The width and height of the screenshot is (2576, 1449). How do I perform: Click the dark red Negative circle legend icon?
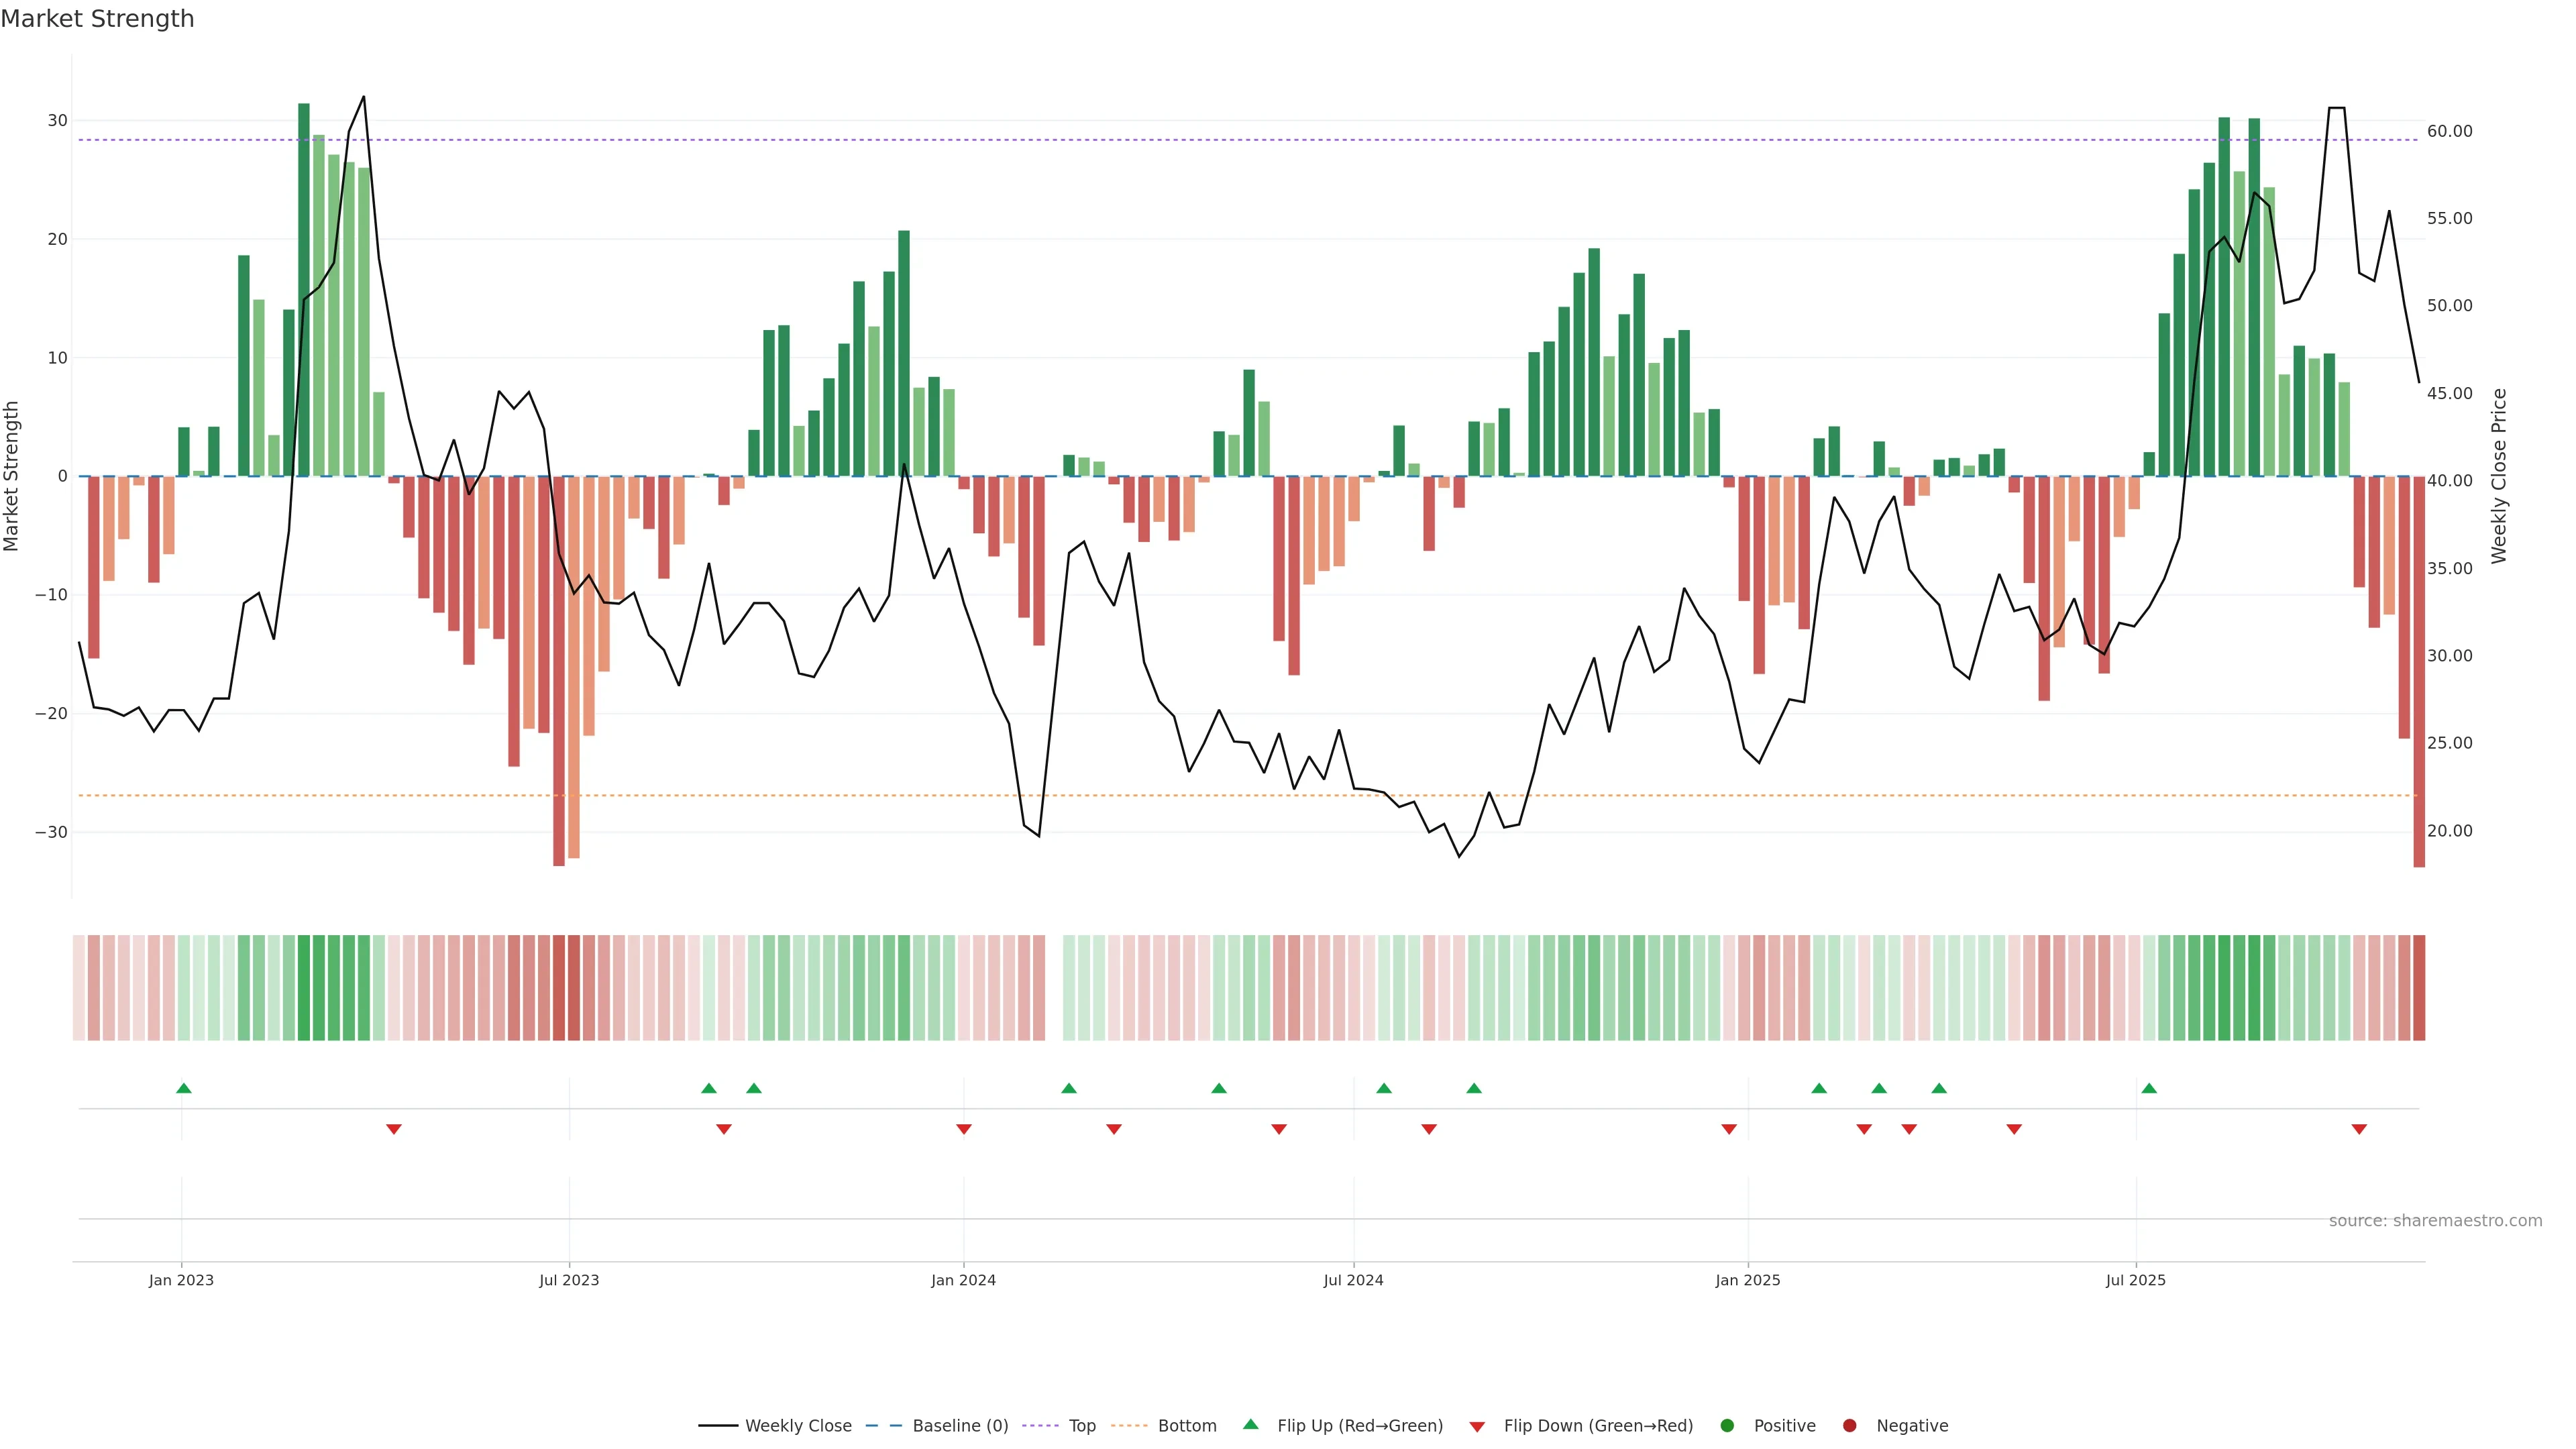[1849, 1425]
